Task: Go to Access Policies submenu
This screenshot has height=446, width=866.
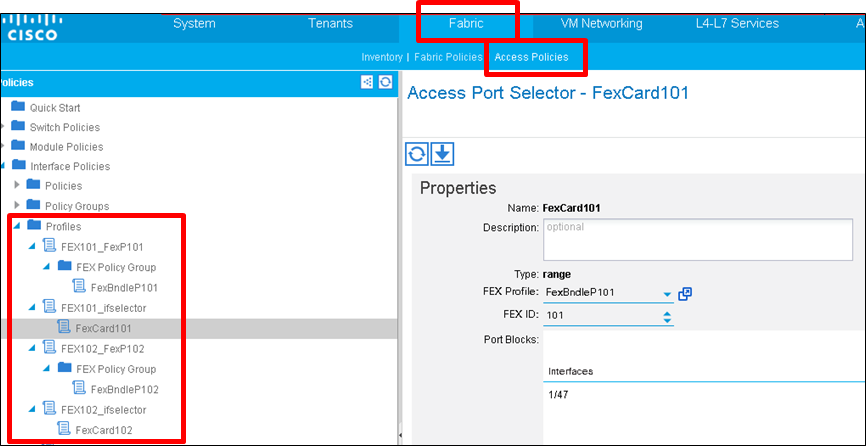Action: (531, 57)
